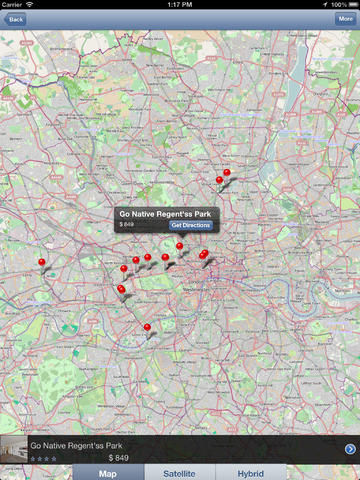Screen dimensions: 360x480
Task: Select the westernmost red pin
Action: tap(42, 262)
